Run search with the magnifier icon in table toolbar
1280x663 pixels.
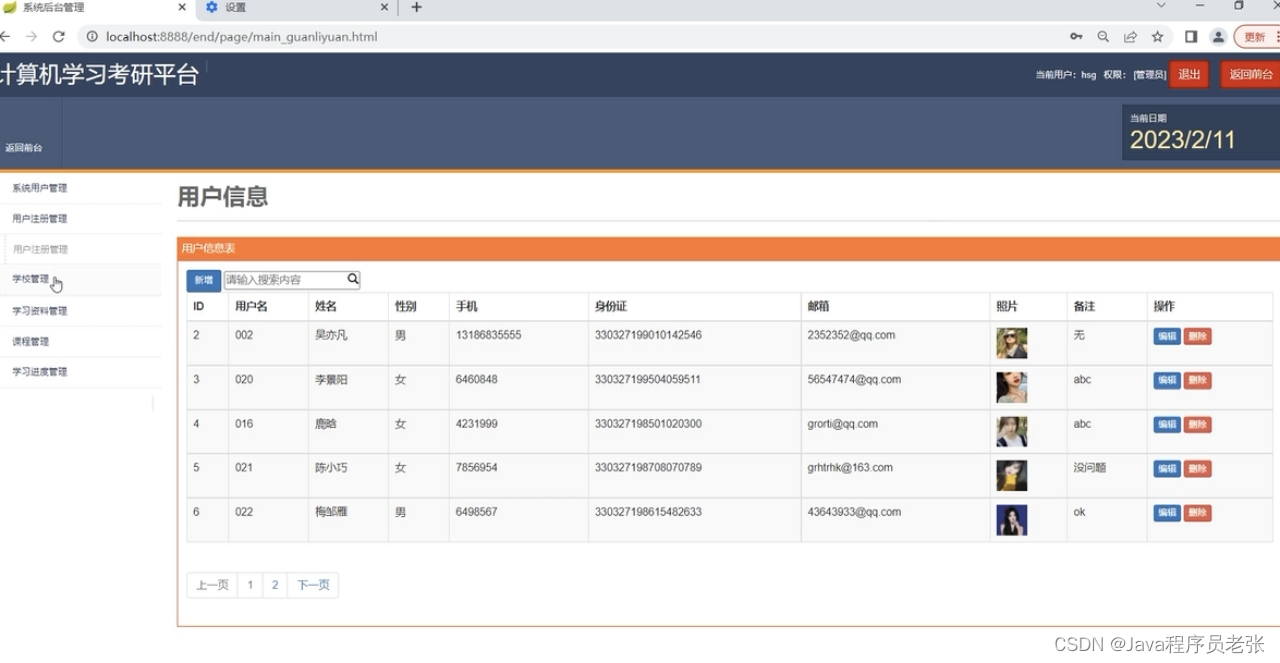point(353,279)
